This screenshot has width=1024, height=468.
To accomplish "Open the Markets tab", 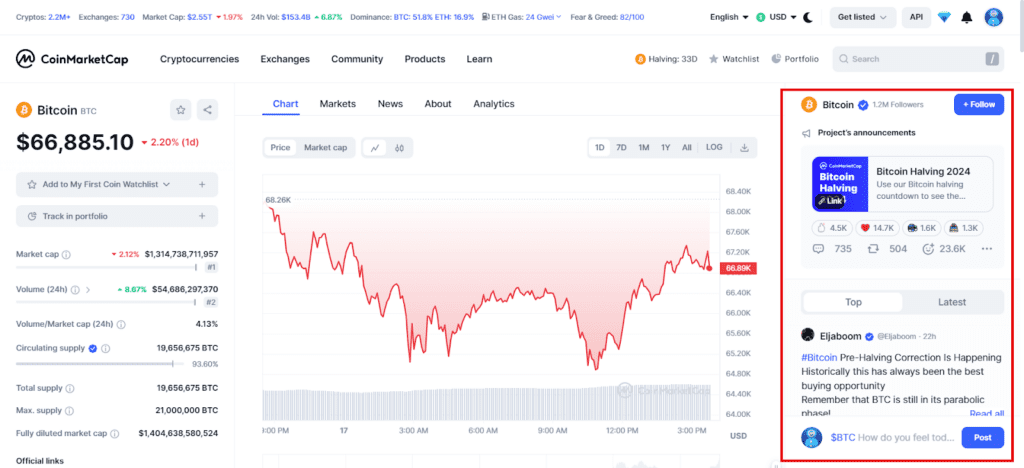I will 338,104.
